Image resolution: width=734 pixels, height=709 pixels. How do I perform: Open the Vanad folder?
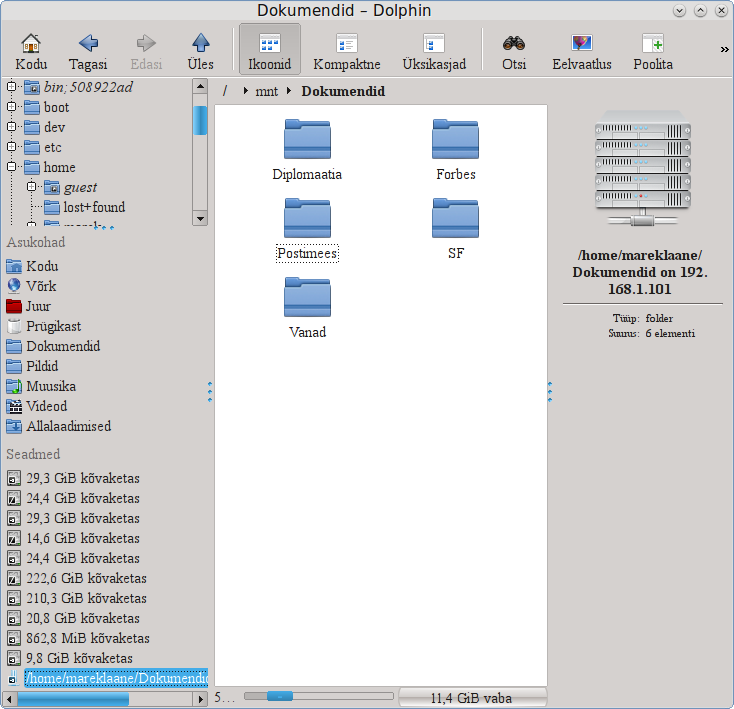(307, 308)
